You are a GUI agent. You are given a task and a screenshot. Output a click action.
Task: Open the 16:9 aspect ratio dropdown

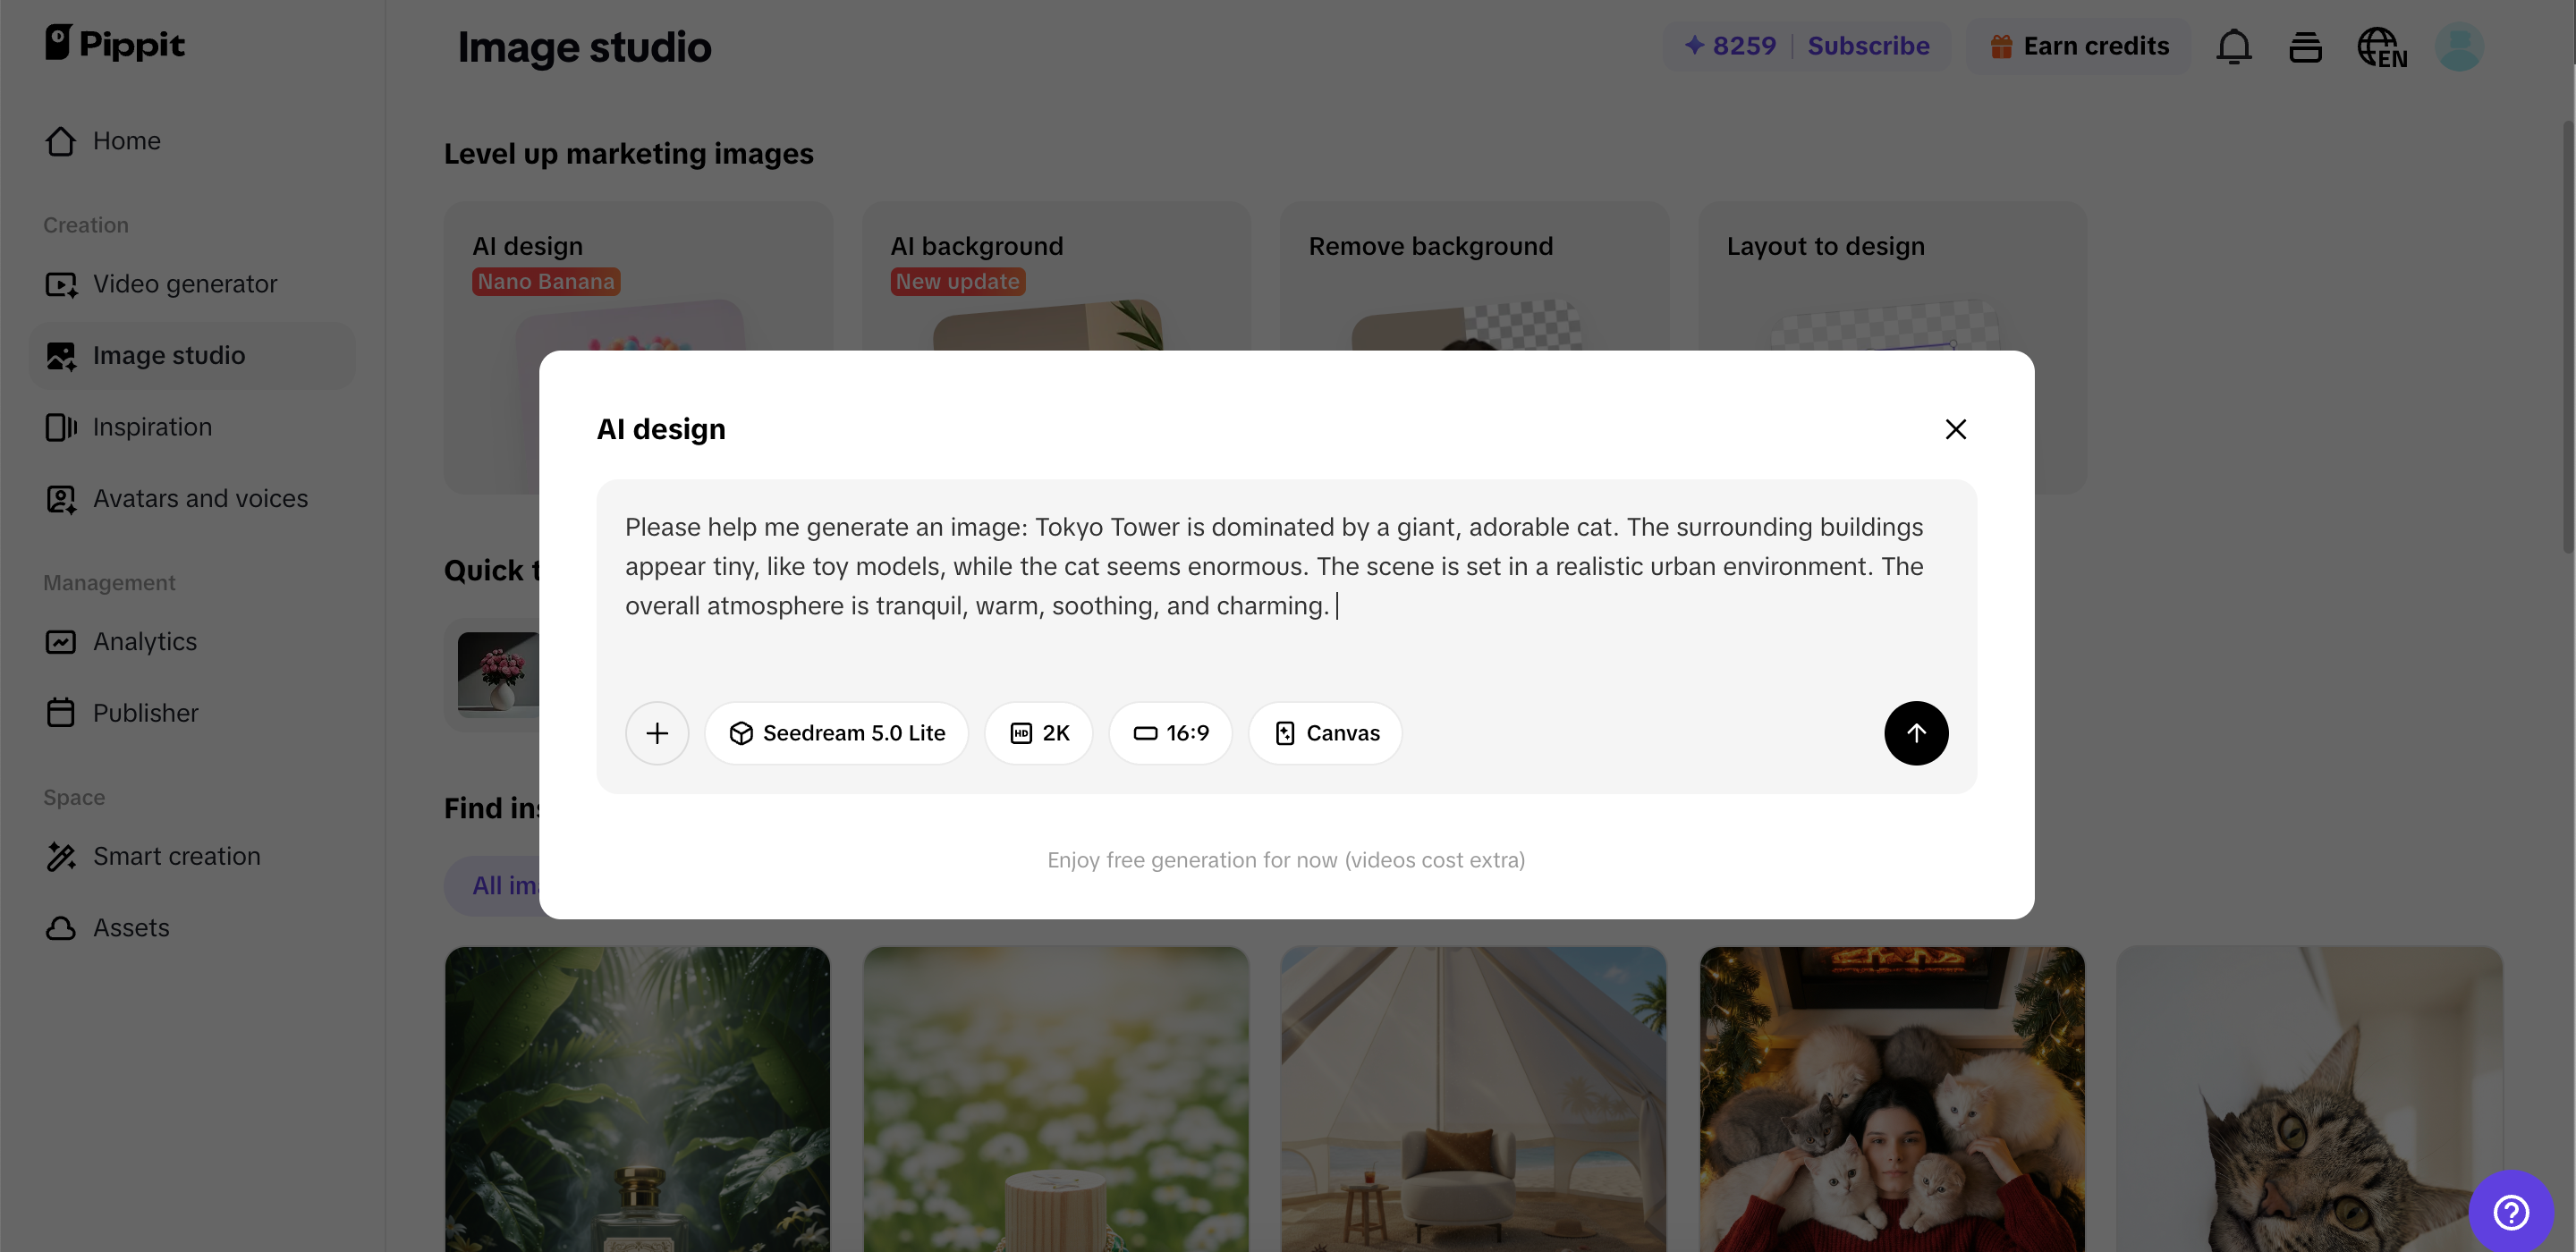point(1170,733)
